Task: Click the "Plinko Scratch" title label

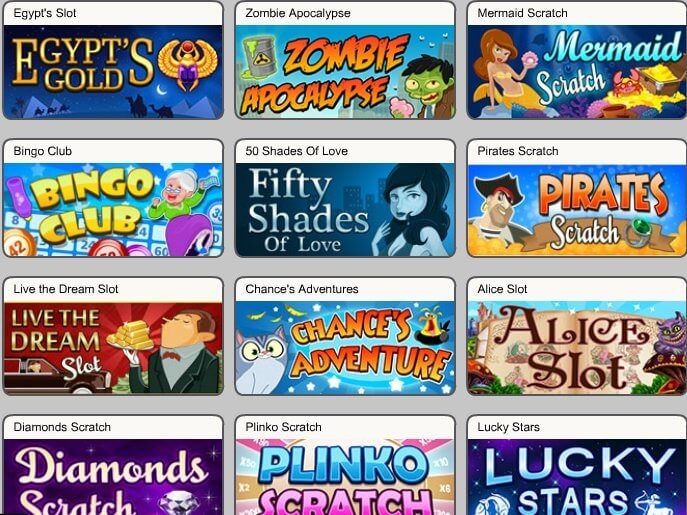Action: point(283,427)
